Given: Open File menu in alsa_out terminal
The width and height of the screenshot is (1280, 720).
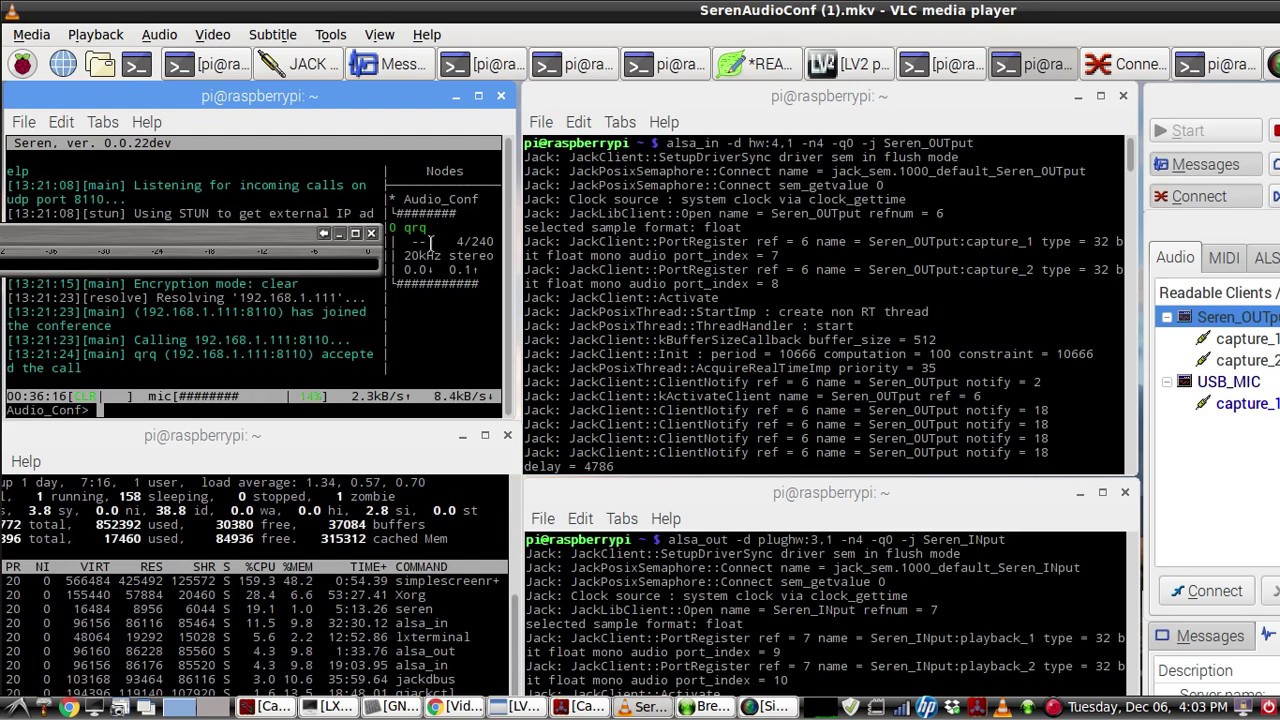Looking at the screenshot, I should [542, 518].
